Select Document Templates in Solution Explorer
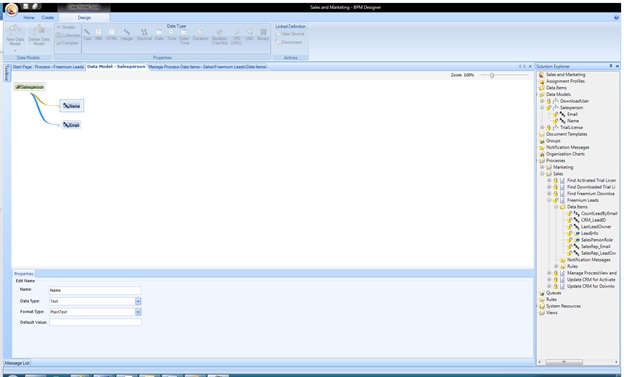The height and width of the screenshot is (377, 624). pyautogui.click(x=566, y=134)
